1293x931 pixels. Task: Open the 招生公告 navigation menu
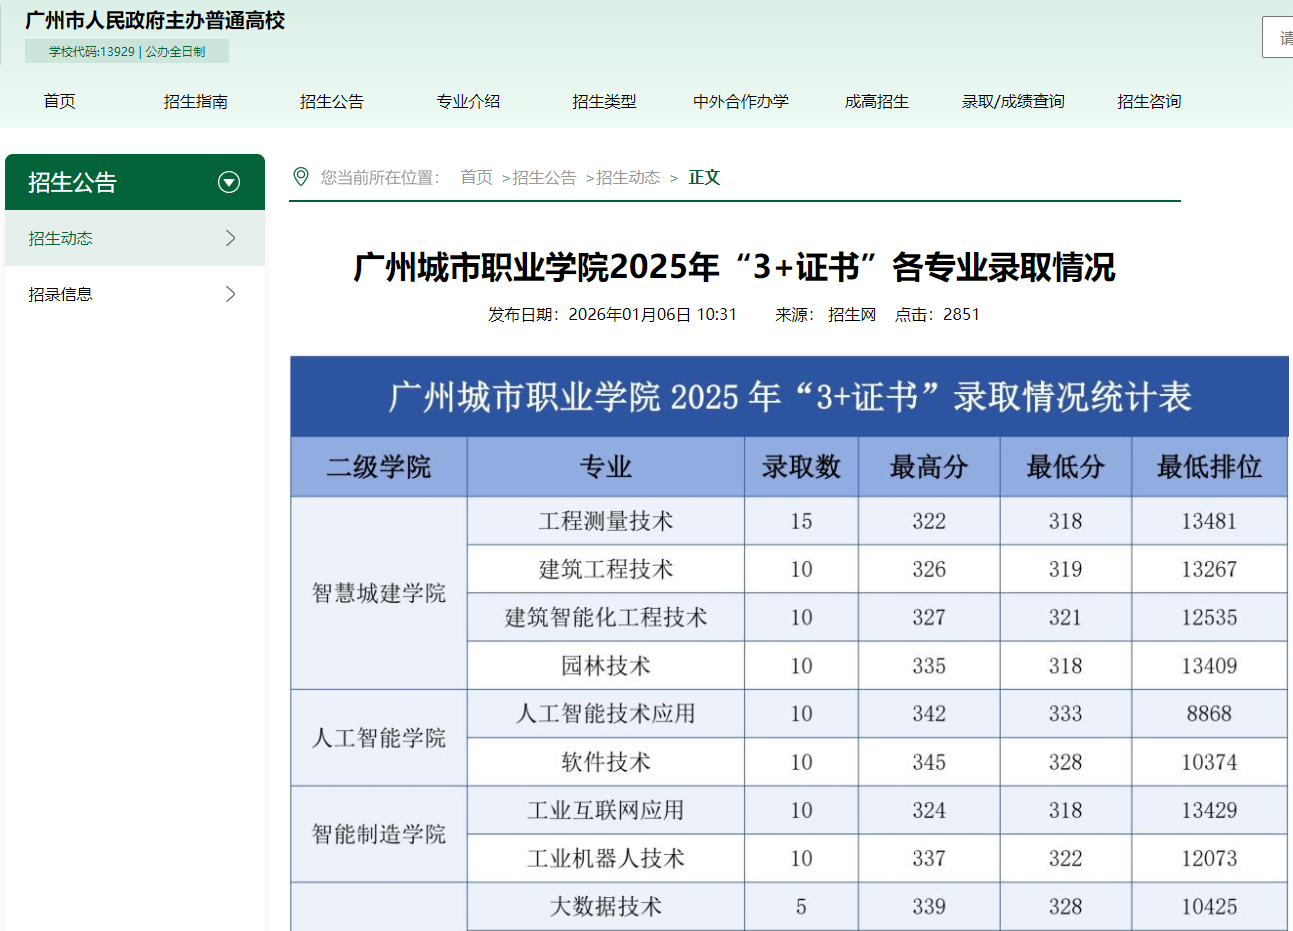332,101
